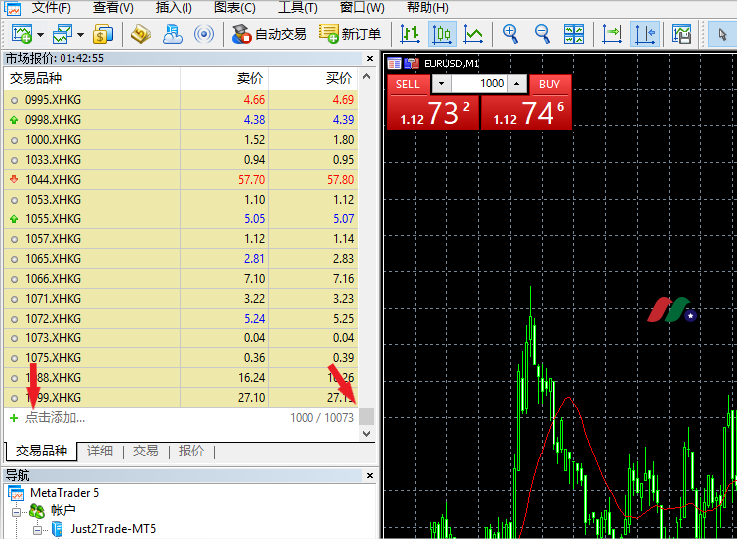Toggle chart auto-scroll to latest bar
Image resolution: width=737 pixels, height=539 pixels.
point(612,34)
